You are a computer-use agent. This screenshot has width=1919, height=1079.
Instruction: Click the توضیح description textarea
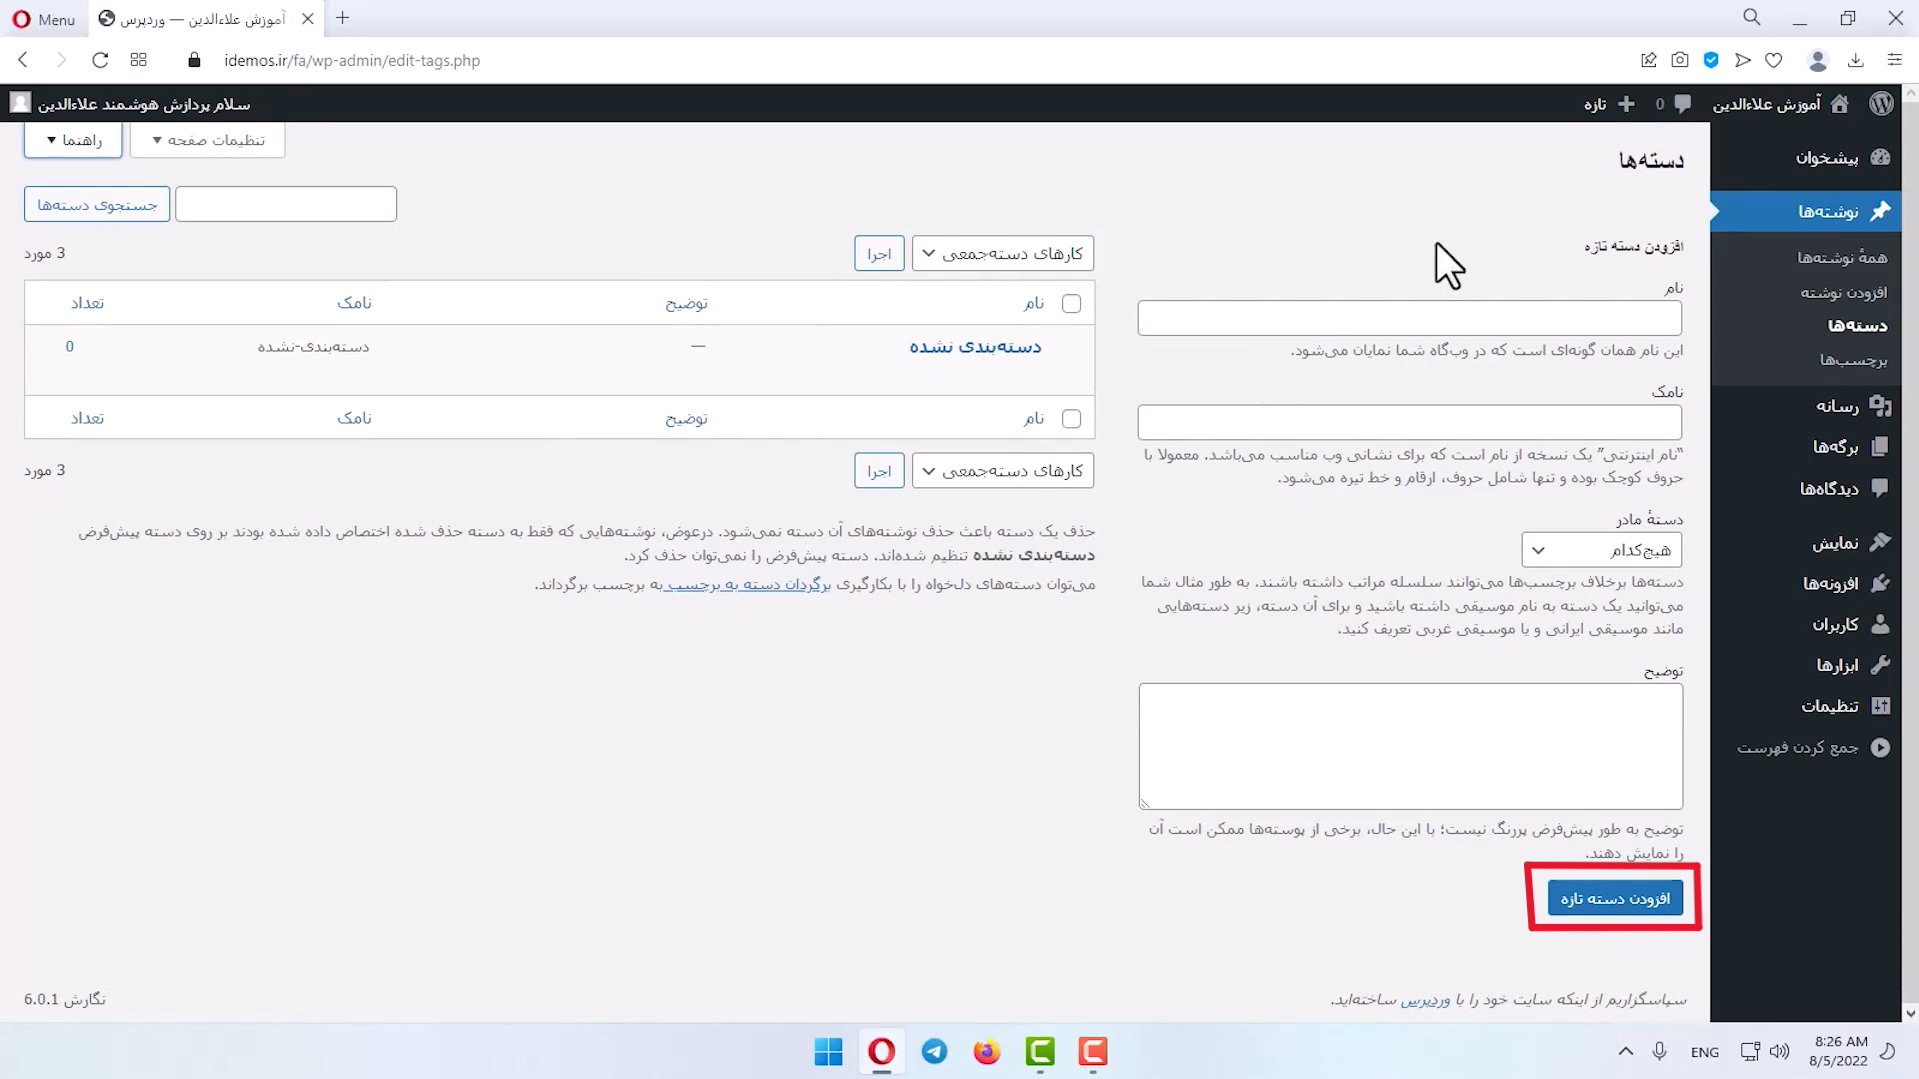click(x=1410, y=746)
